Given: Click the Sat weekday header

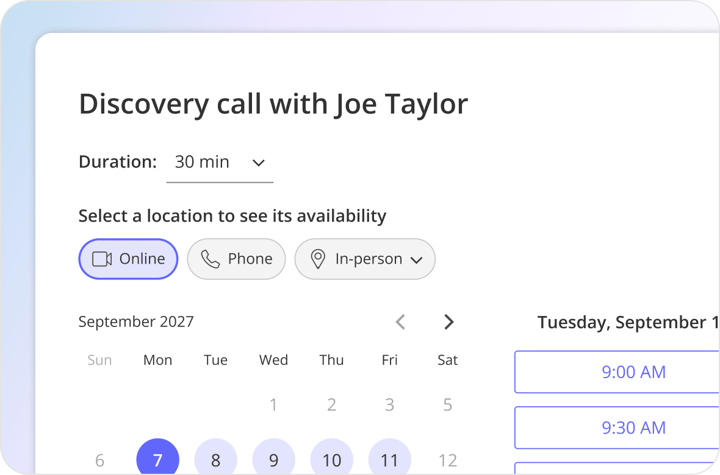Looking at the screenshot, I should point(448,360).
